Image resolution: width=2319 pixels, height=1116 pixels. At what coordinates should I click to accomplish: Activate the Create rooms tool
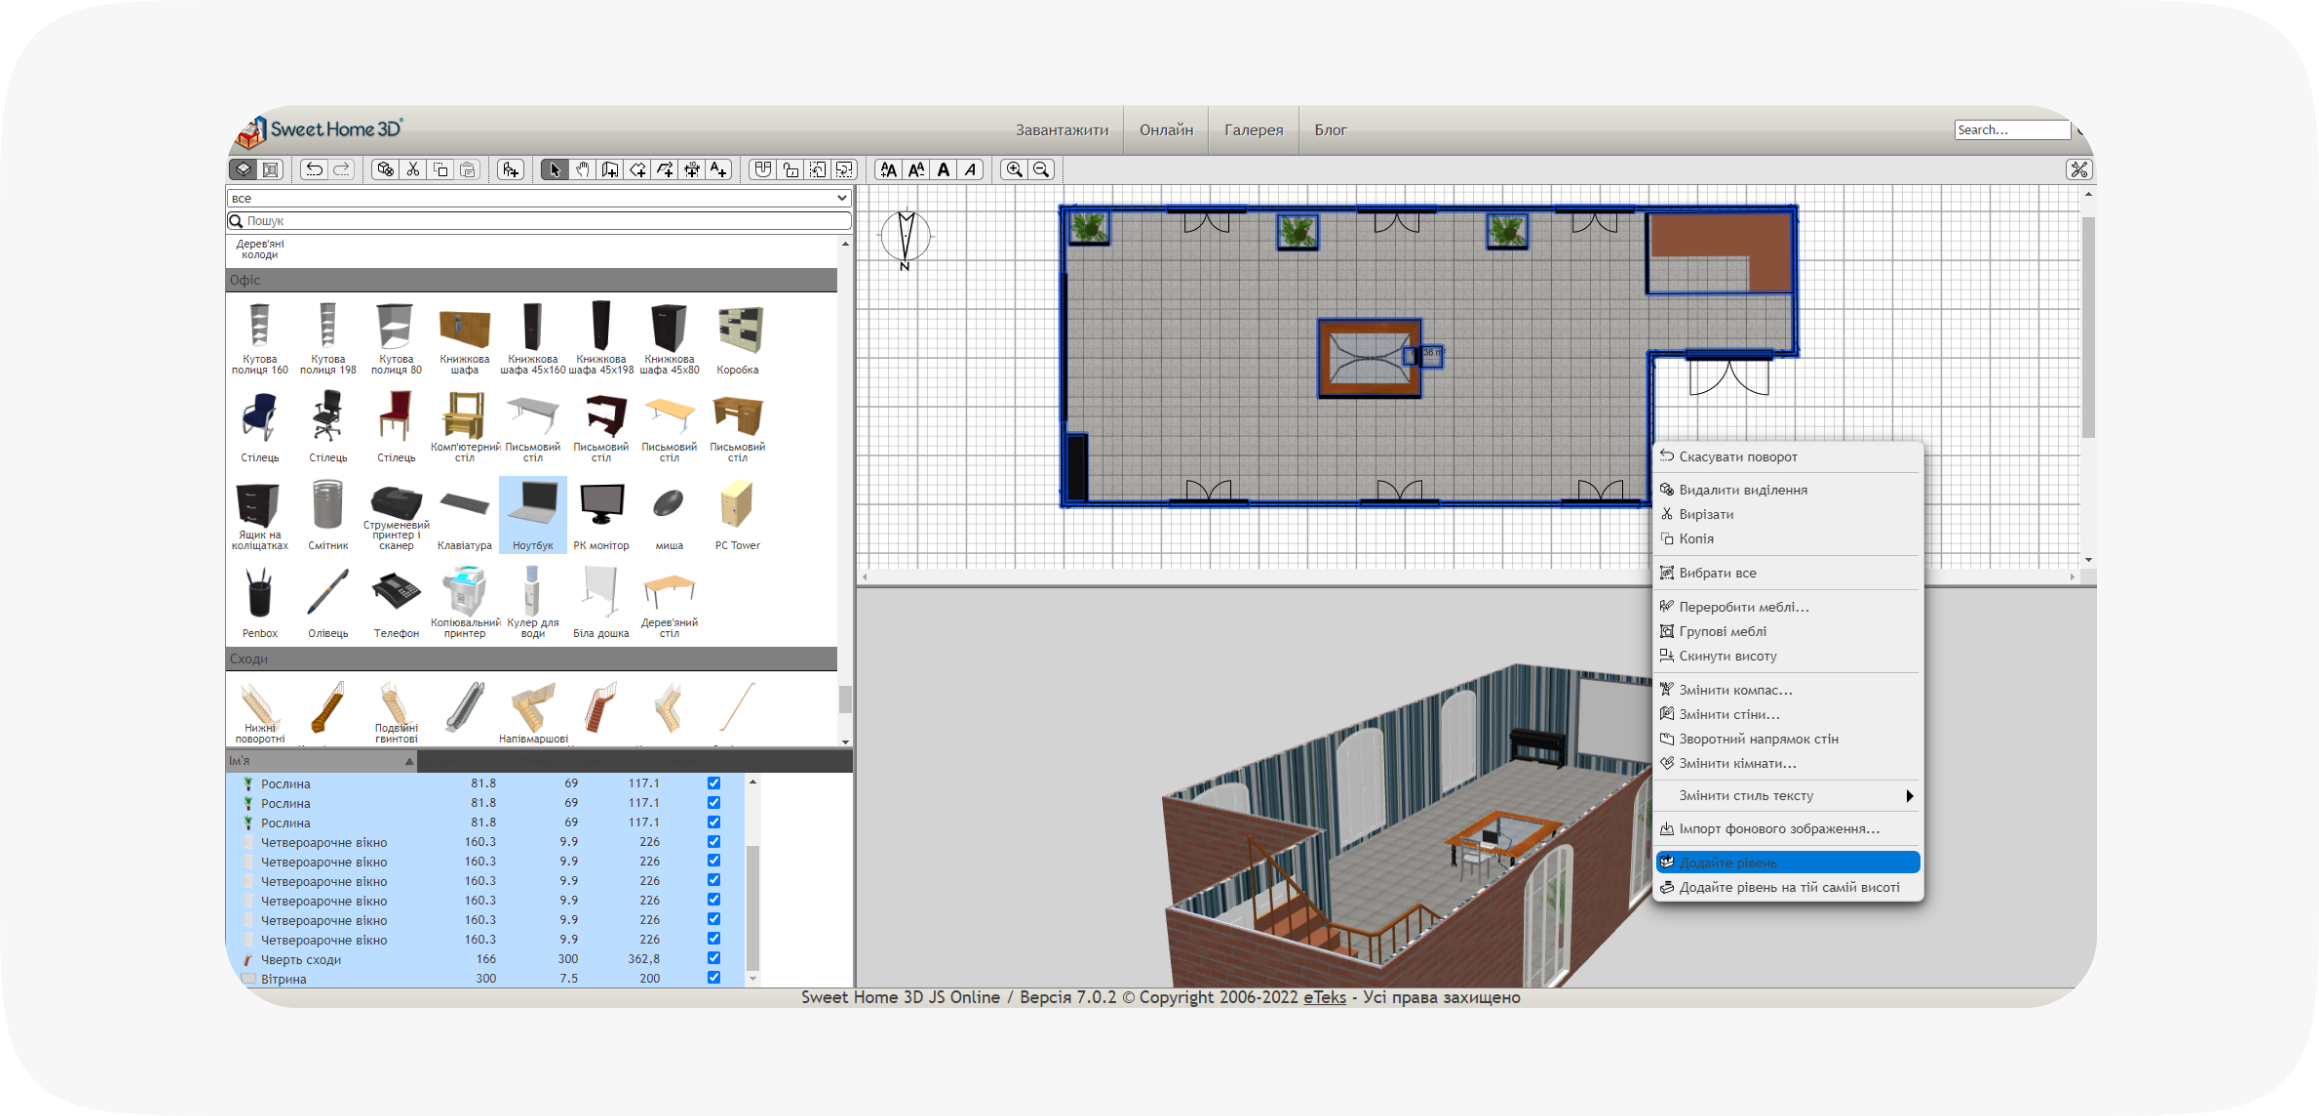637,170
